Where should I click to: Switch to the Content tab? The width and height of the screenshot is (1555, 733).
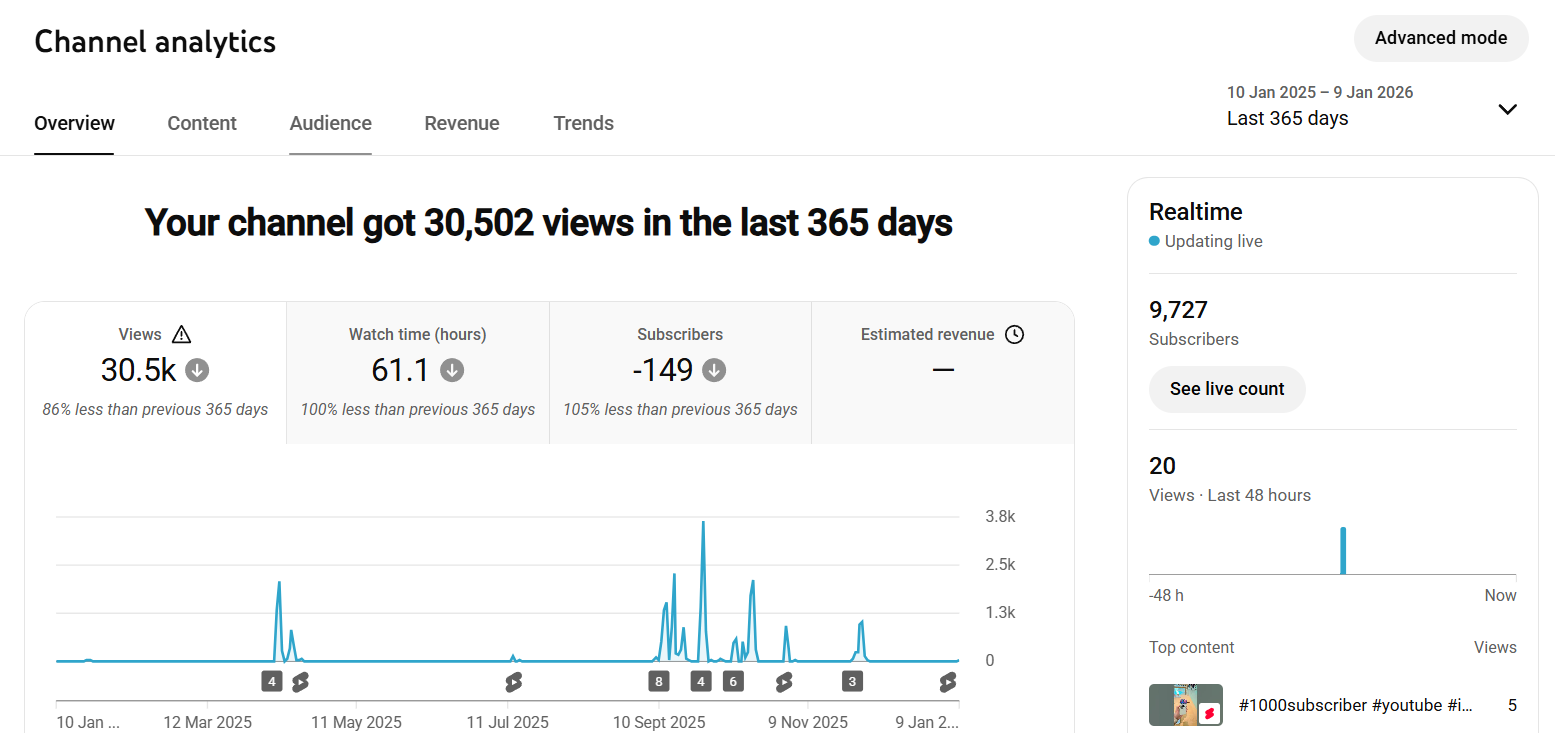[202, 124]
